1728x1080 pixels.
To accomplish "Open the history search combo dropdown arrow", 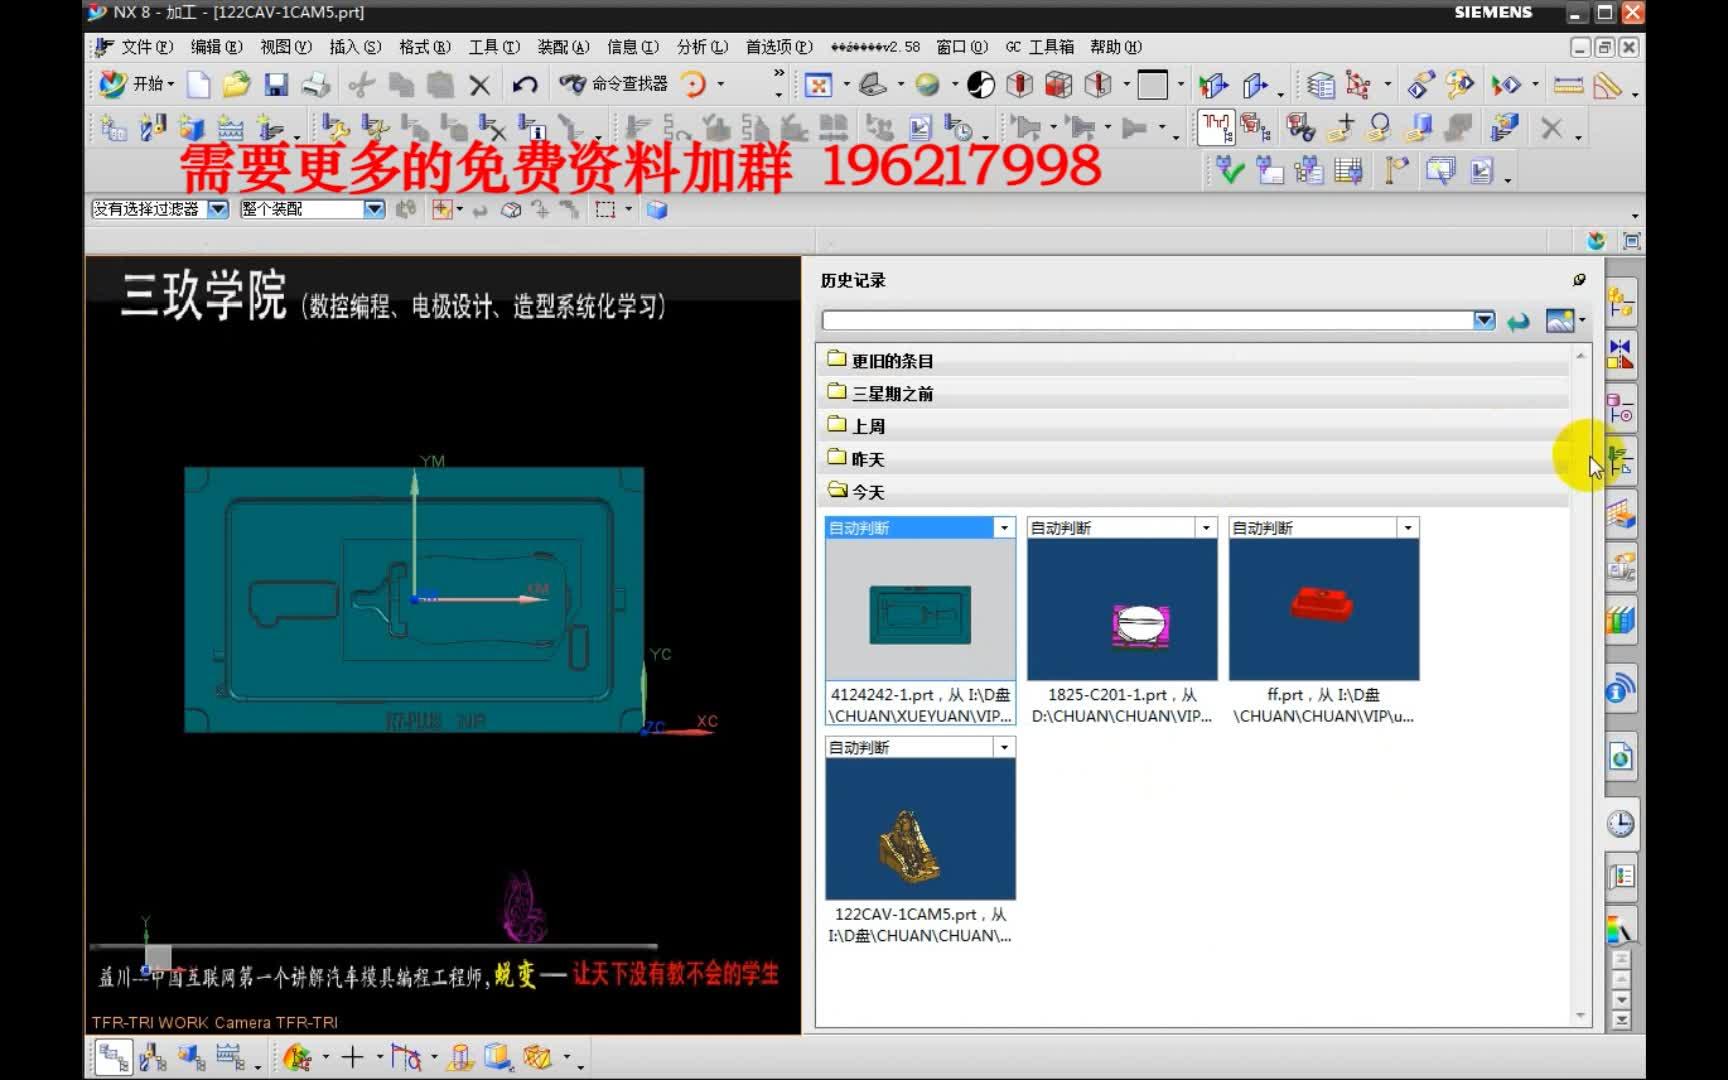I will click(x=1484, y=320).
